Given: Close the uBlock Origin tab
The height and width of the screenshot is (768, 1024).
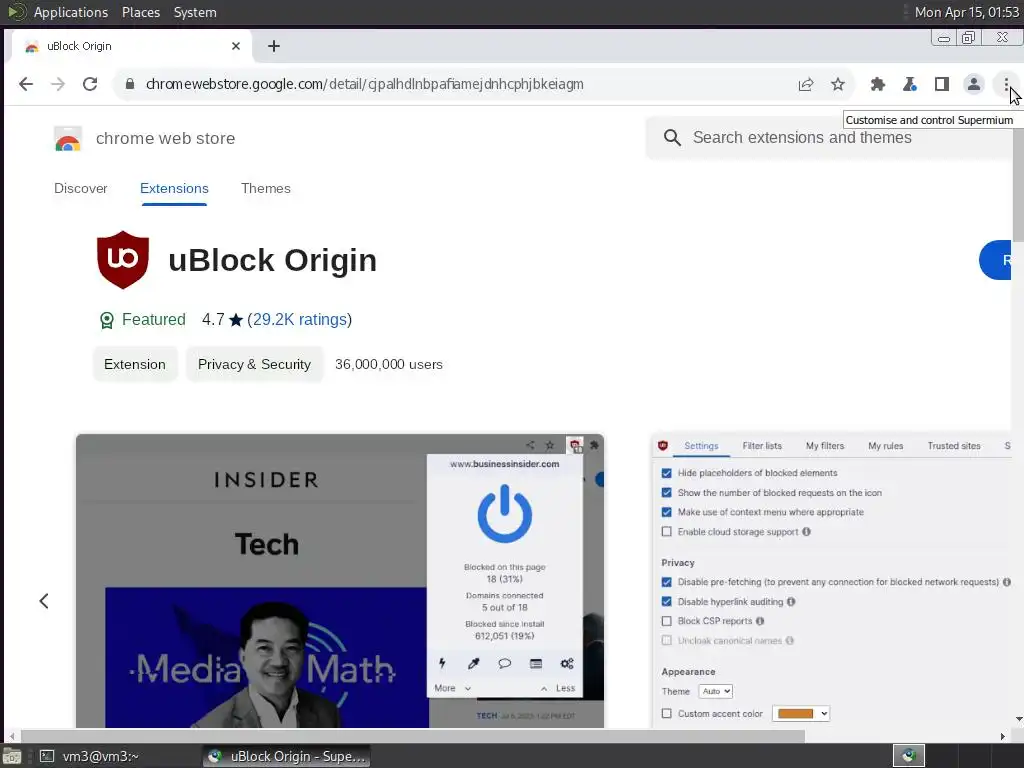Looking at the screenshot, I should [236, 46].
